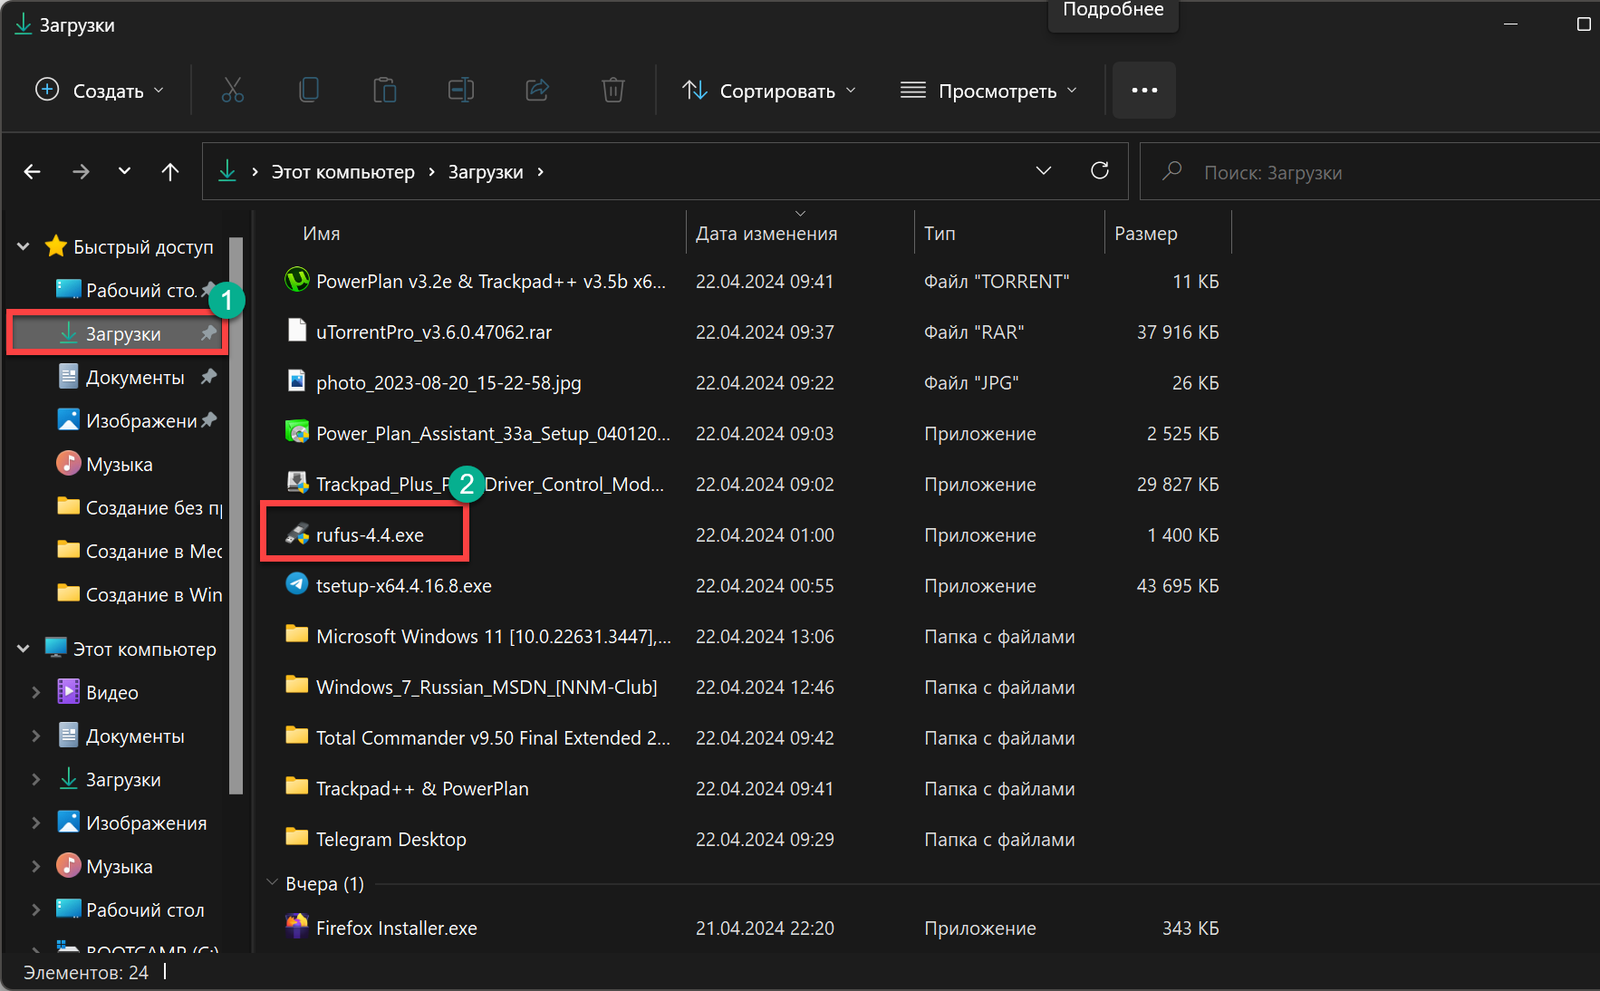The height and width of the screenshot is (991, 1600).
Task: Select uTorrentPro_v3.6.0.47062.rar file name
Action: pyautogui.click(x=434, y=332)
